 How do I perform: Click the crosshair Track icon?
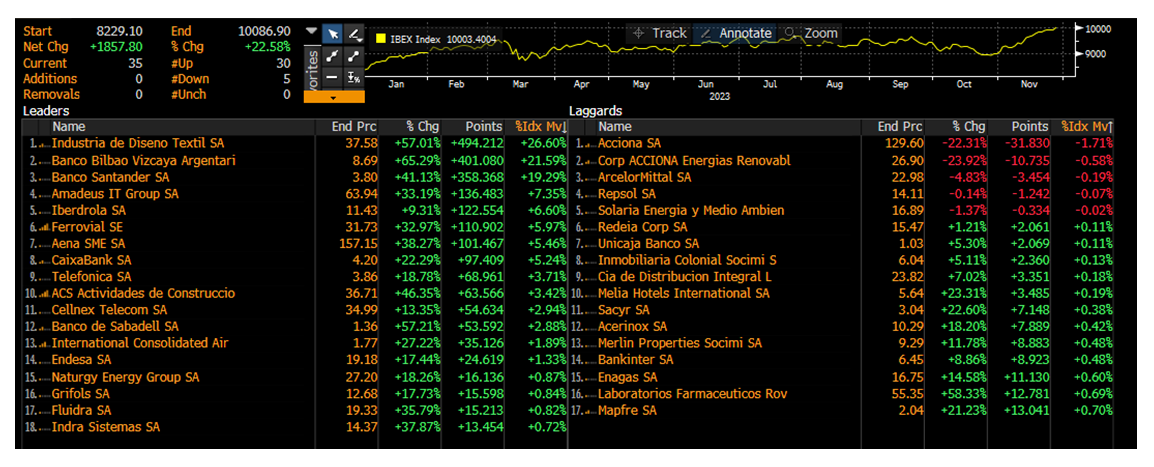coord(639,33)
